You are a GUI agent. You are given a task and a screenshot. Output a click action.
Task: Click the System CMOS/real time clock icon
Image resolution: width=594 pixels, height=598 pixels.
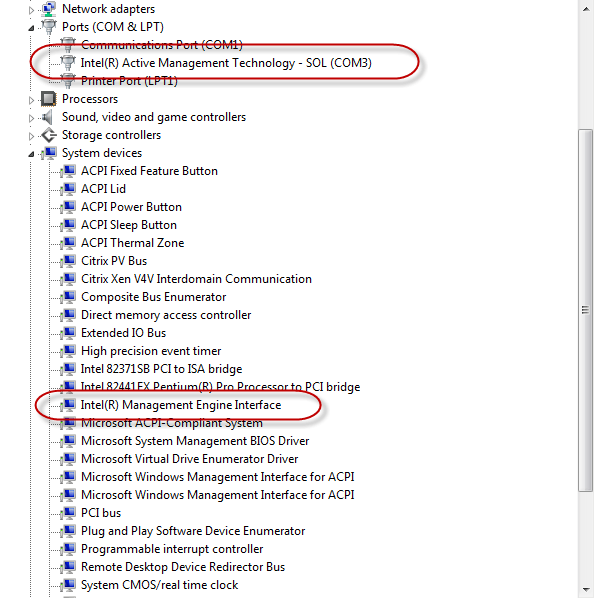[x=68, y=585]
